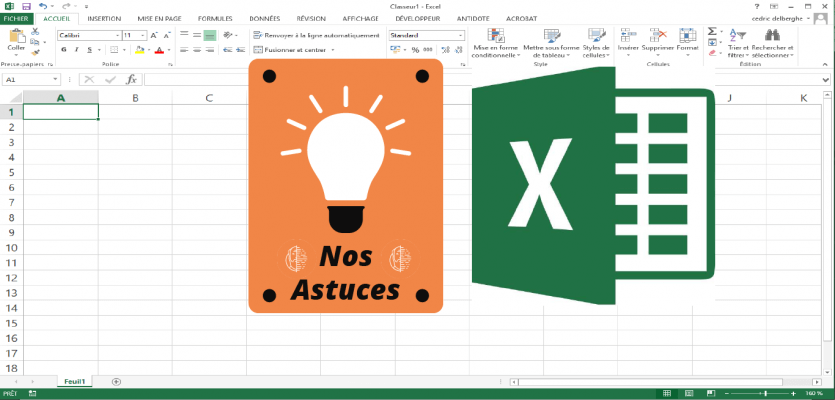This screenshot has height=400, width=835.
Task: Click the Copy icon
Action: [35, 42]
